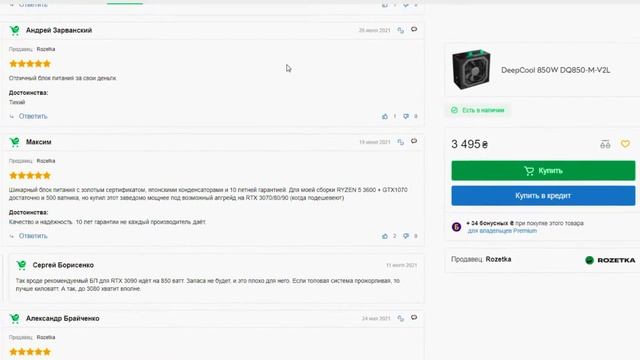
Task: Open the для владельцев Premium link
Action: click(x=502, y=231)
